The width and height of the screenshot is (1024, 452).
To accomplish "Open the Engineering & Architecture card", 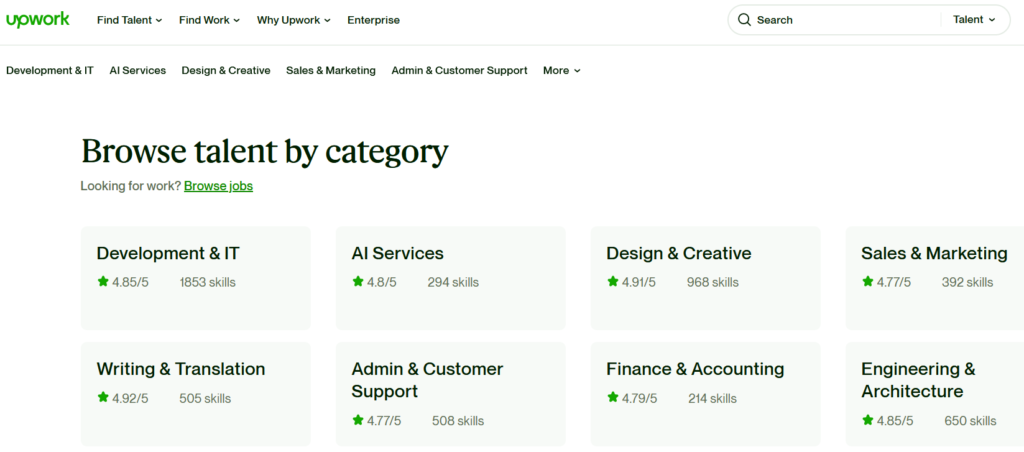I will [x=935, y=394].
